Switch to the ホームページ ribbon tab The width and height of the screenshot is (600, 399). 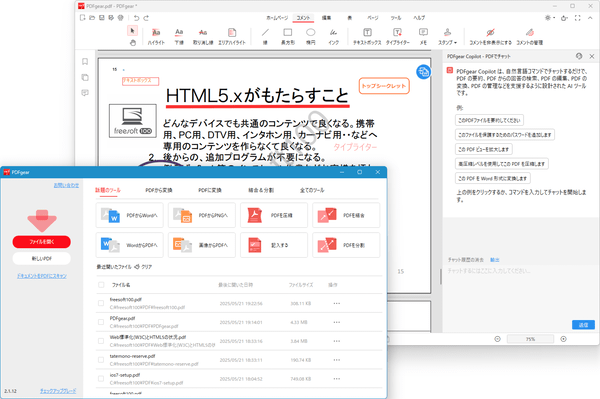tap(277, 18)
